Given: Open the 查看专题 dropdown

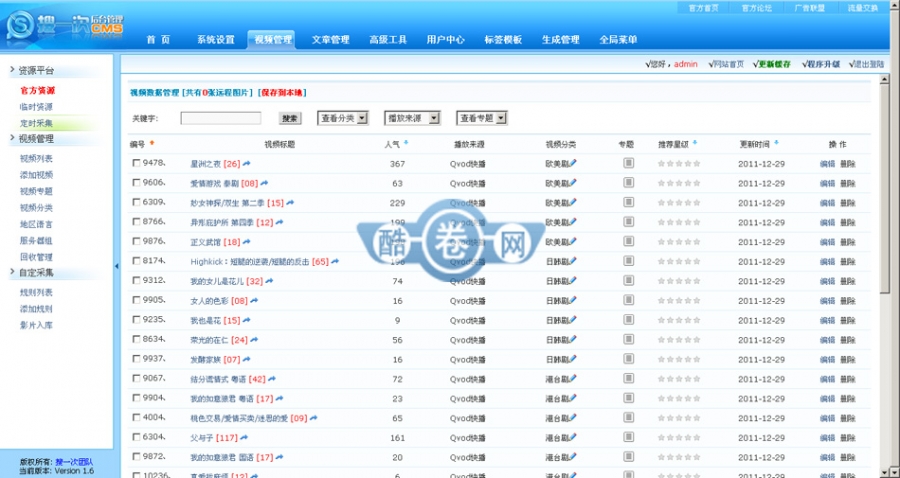Looking at the screenshot, I should tap(482, 118).
